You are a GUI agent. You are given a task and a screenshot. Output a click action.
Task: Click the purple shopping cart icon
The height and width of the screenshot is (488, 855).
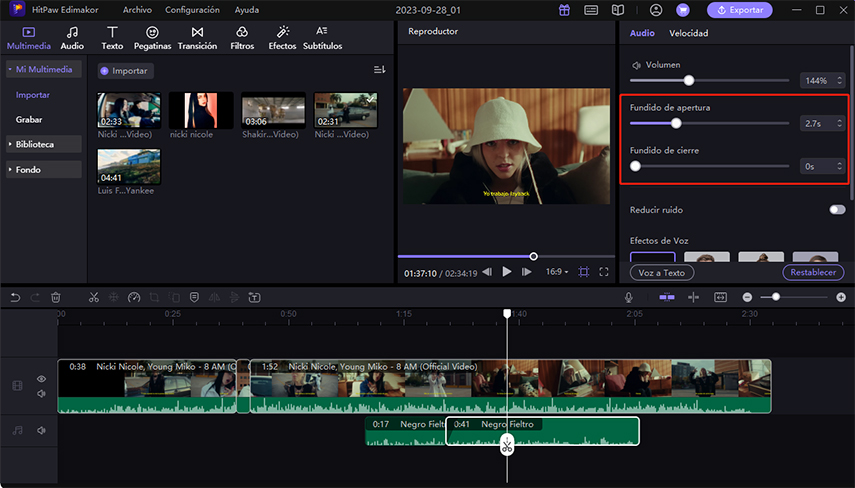tap(683, 10)
